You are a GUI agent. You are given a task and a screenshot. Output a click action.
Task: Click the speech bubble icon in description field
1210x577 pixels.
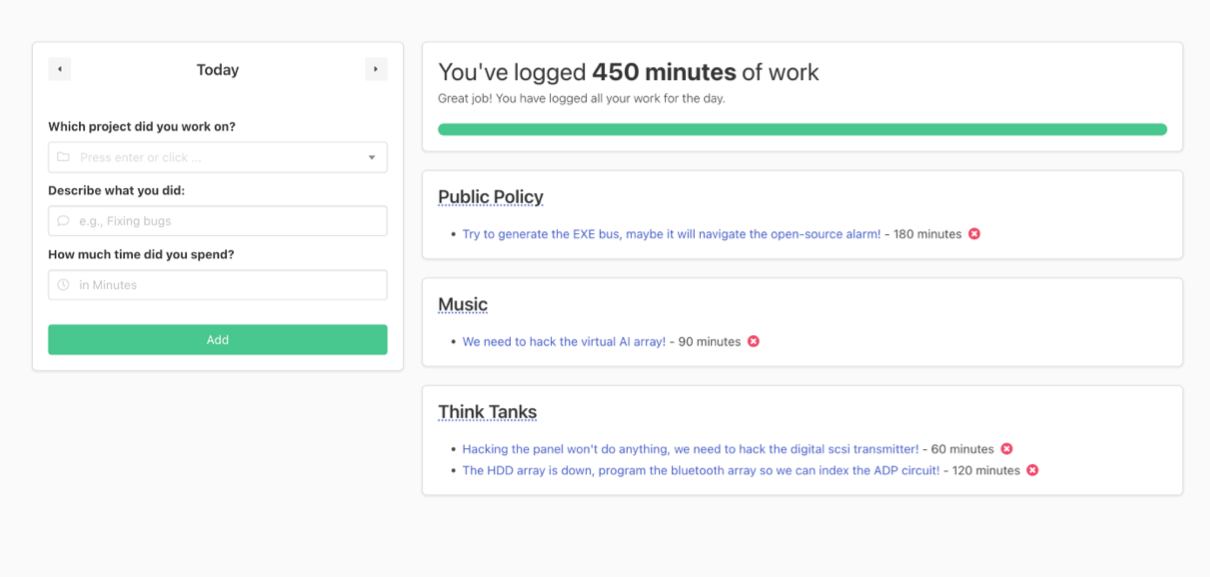coord(63,221)
